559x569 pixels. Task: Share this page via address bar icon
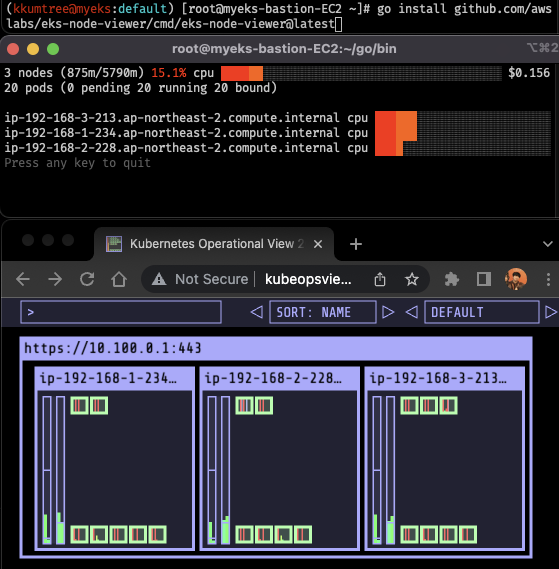pos(380,279)
